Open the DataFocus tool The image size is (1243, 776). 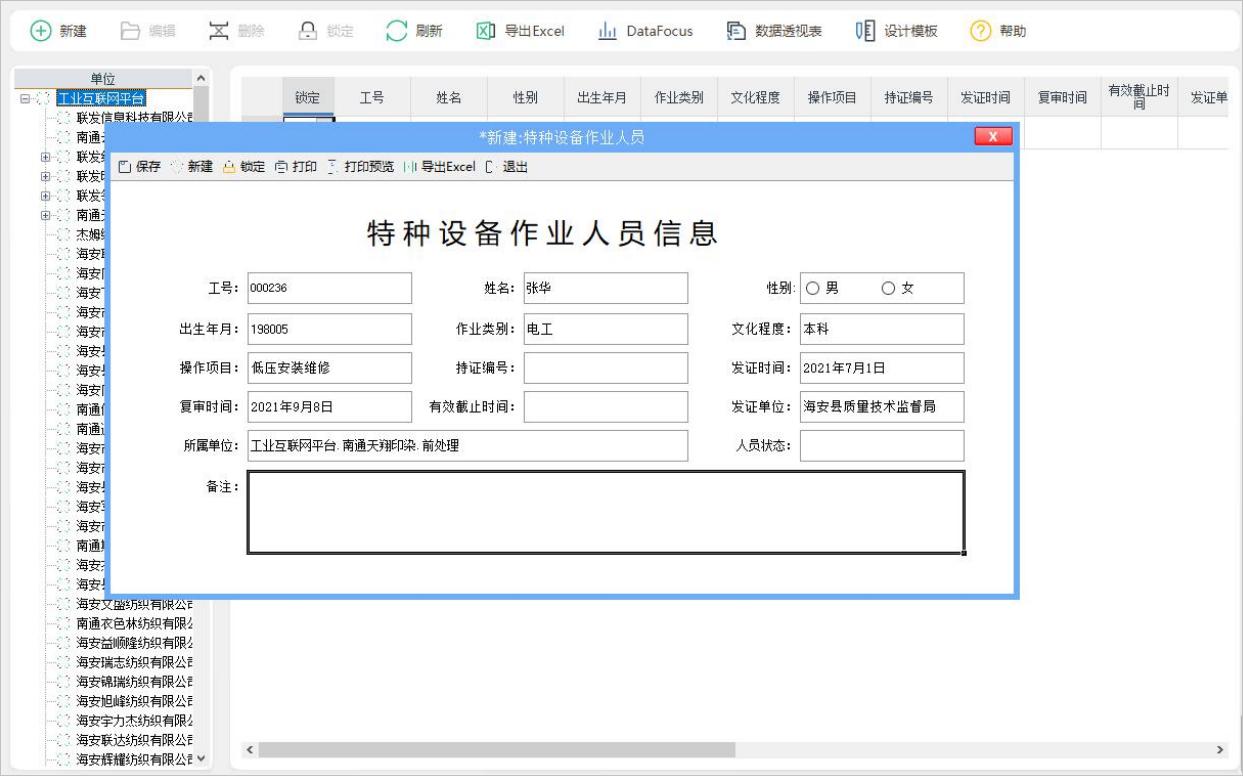tap(645, 31)
